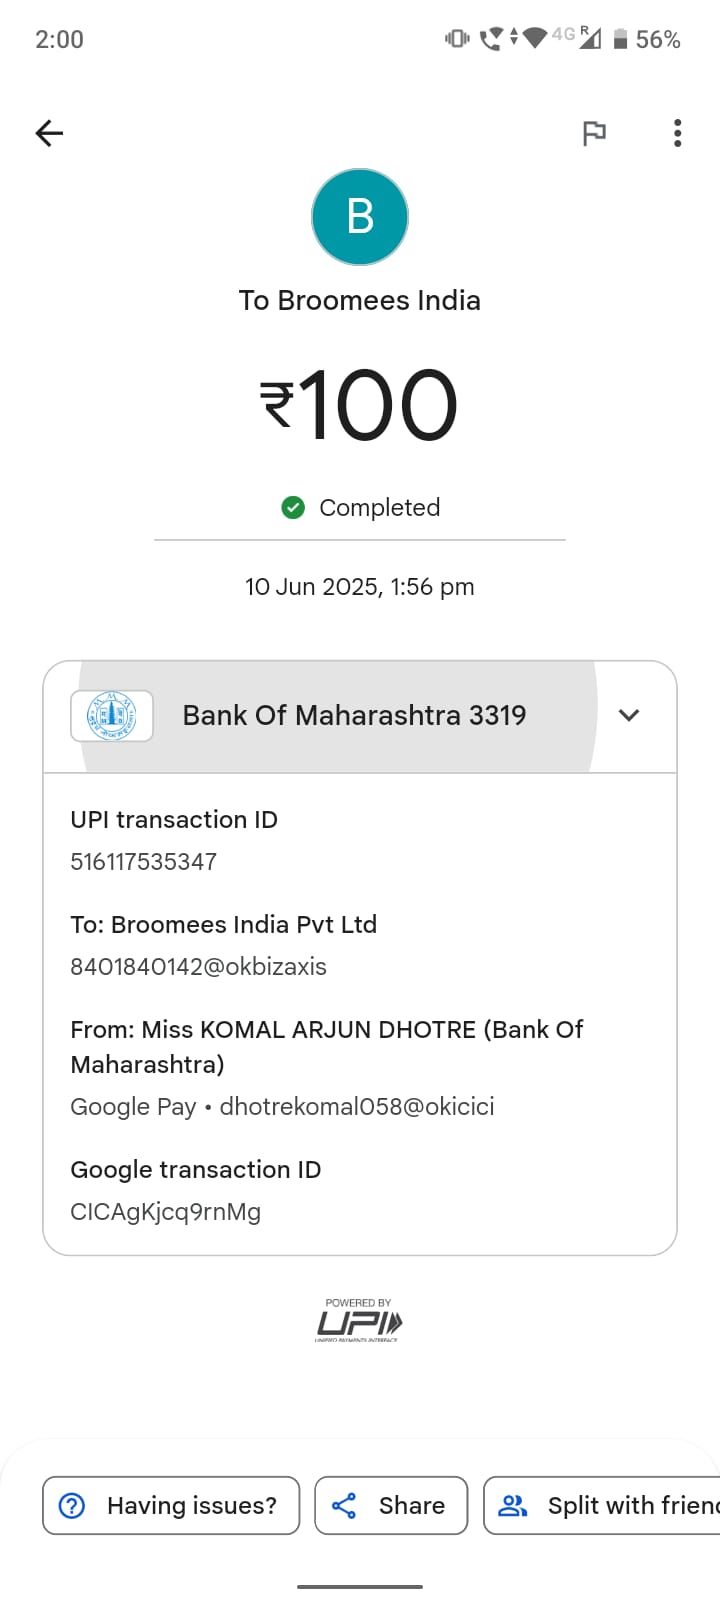Tap the flag report icon
Viewport: 720px width, 1600px height.
click(x=594, y=133)
